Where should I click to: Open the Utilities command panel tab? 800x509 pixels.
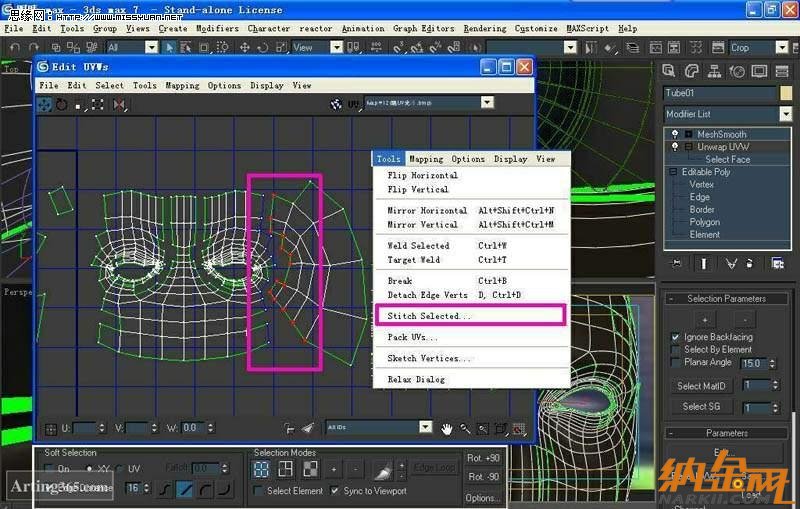tap(782, 71)
